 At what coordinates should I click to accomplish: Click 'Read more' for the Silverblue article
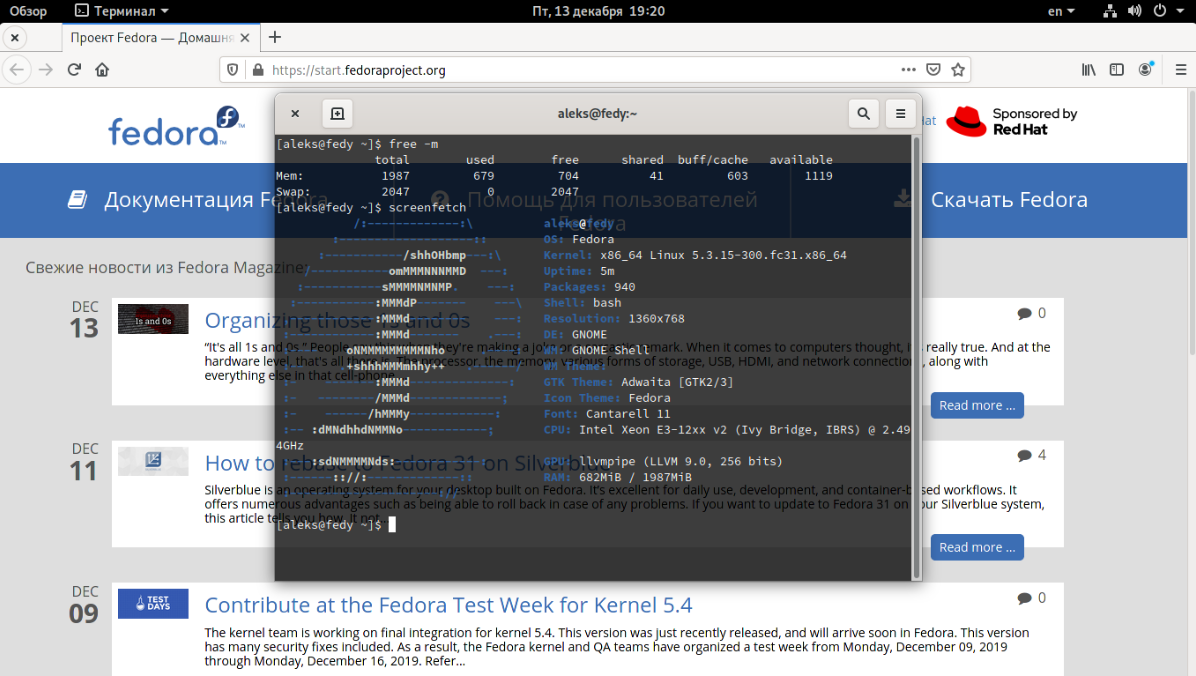click(x=977, y=548)
